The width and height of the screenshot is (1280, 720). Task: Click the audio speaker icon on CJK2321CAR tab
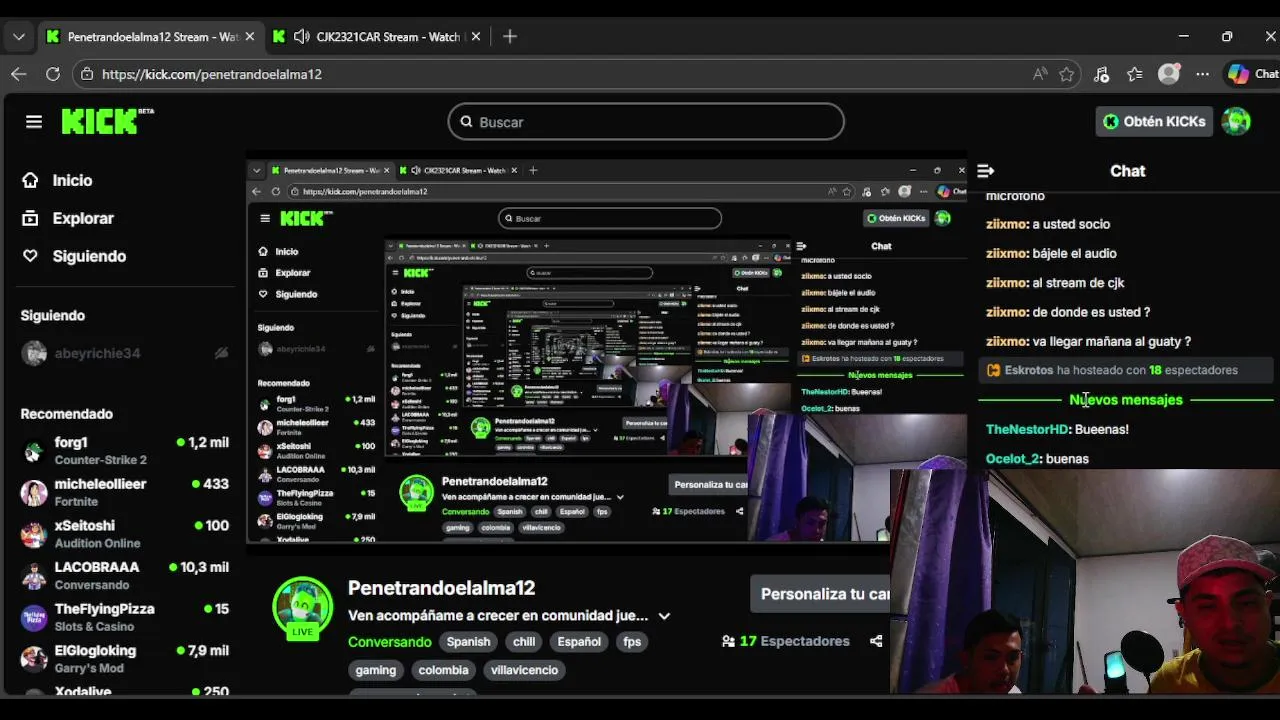click(x=301, y=37)
